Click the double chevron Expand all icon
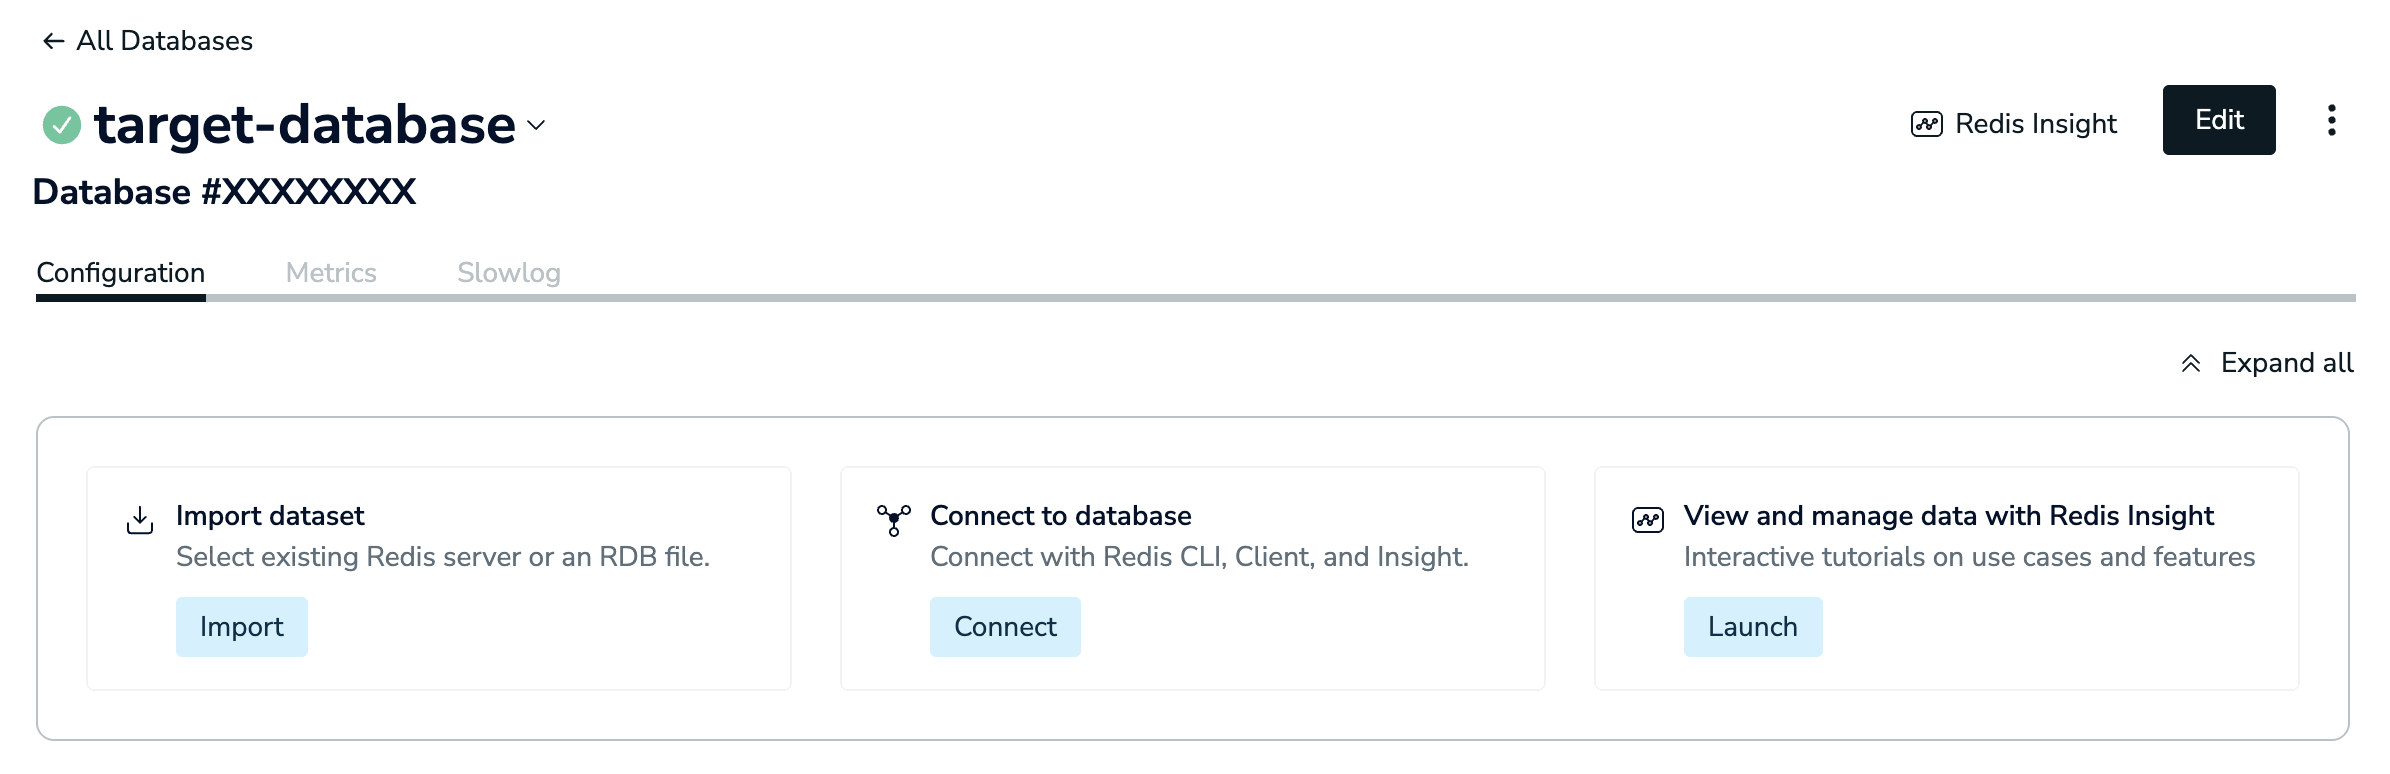This screenshot has height=774, width=2390. pyautogui.click(x=2190, y=363)
